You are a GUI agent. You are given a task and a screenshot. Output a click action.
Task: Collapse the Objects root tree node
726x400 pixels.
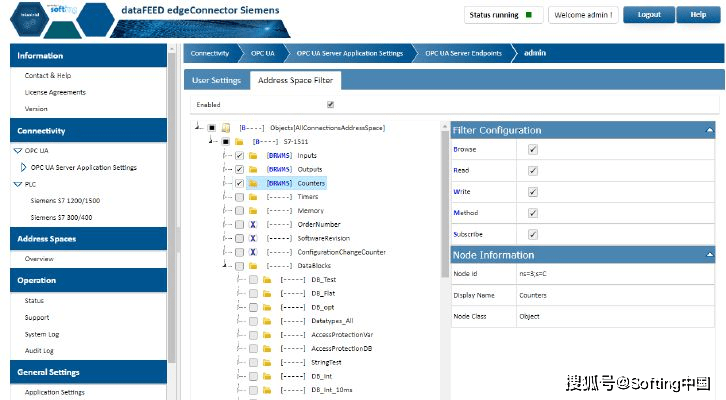tap(198, 126)
